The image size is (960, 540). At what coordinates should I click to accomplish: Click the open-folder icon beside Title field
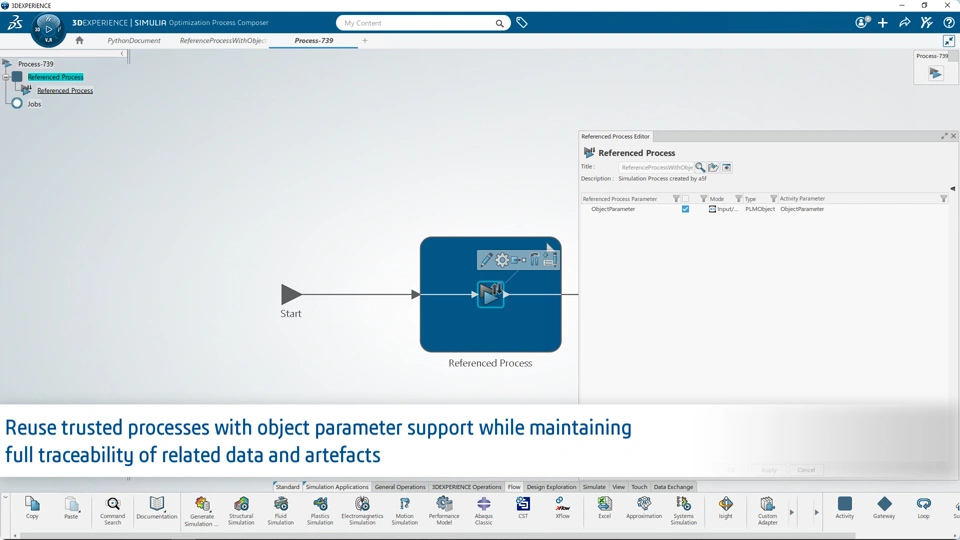coord(713,167)
